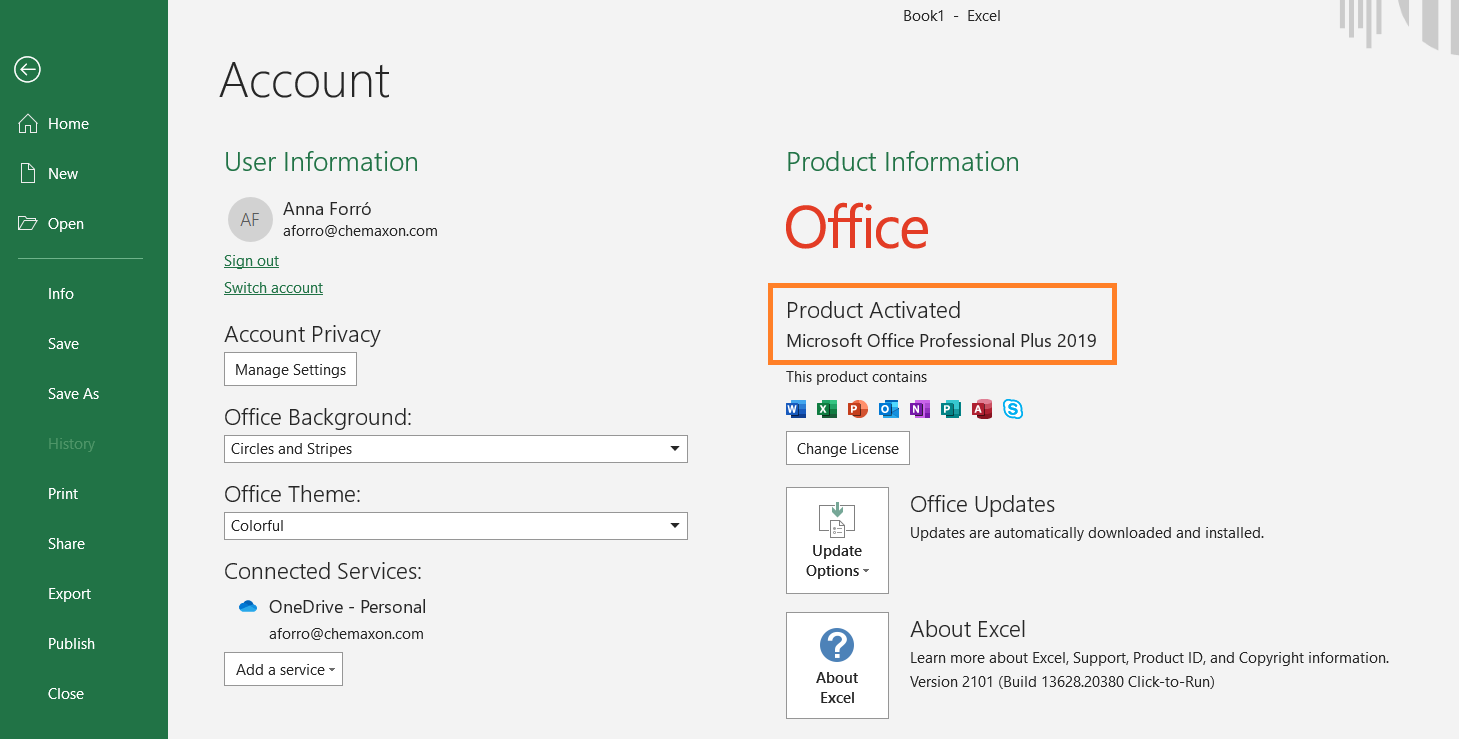This screenshot has width=1459, height=739.
Task: Click the AF user avatar circle
Action: coord(250,219)
